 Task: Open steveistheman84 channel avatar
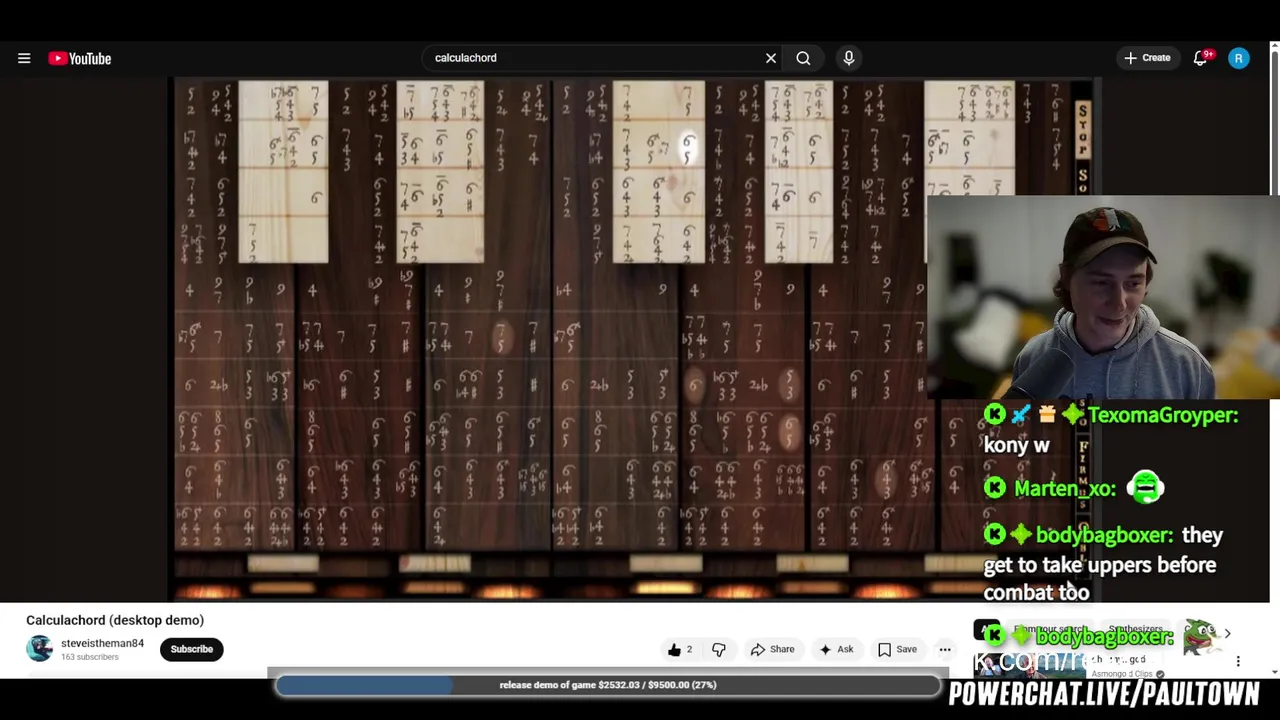[x=39, y=649]
